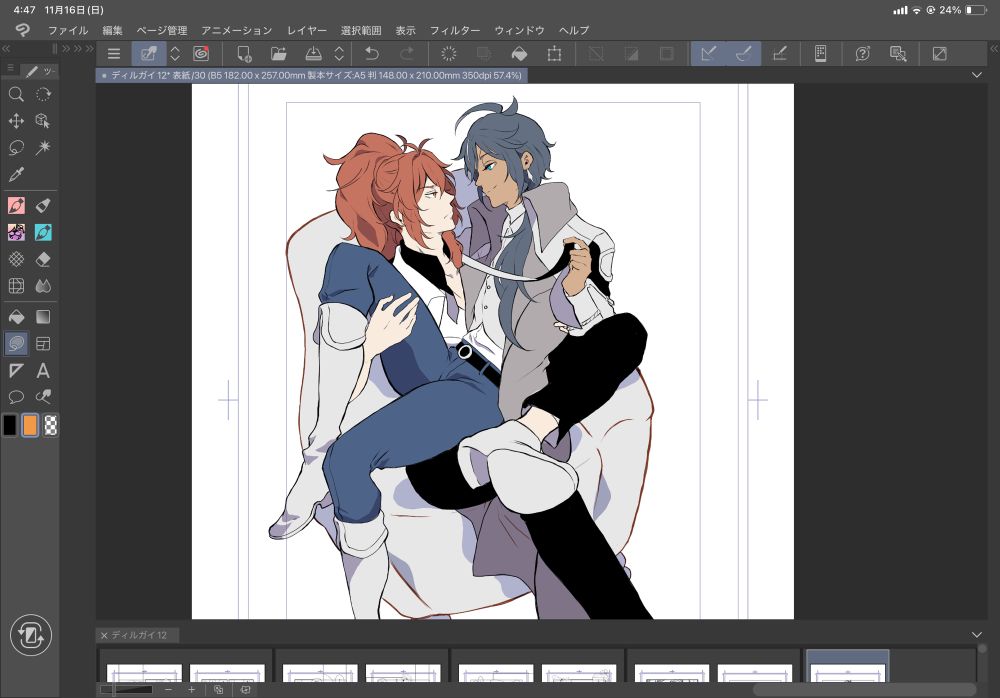The height and width of the screenshot is (698, 1000).
Task: Choose the Eraser tool
Action: 43,260
